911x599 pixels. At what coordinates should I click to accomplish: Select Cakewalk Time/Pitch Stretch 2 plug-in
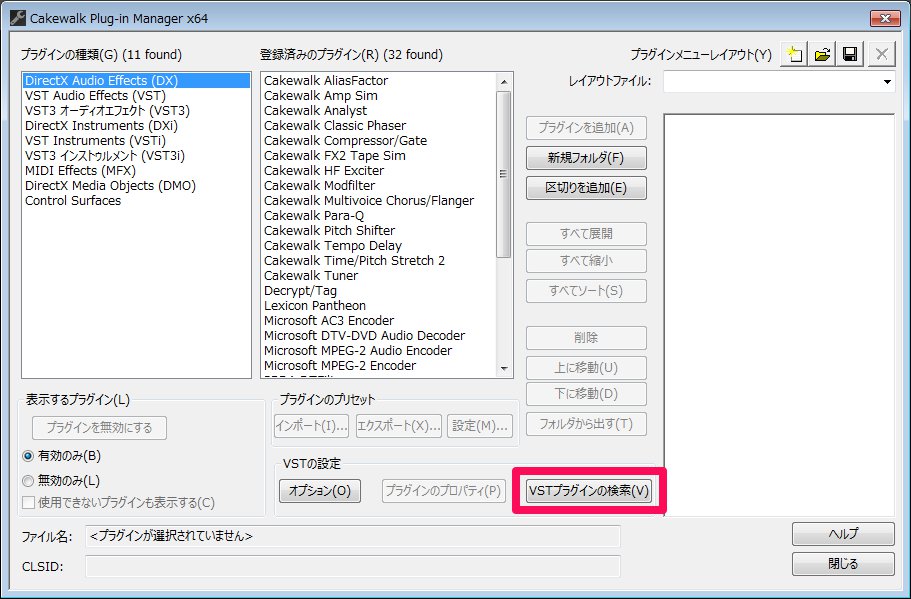379,261
